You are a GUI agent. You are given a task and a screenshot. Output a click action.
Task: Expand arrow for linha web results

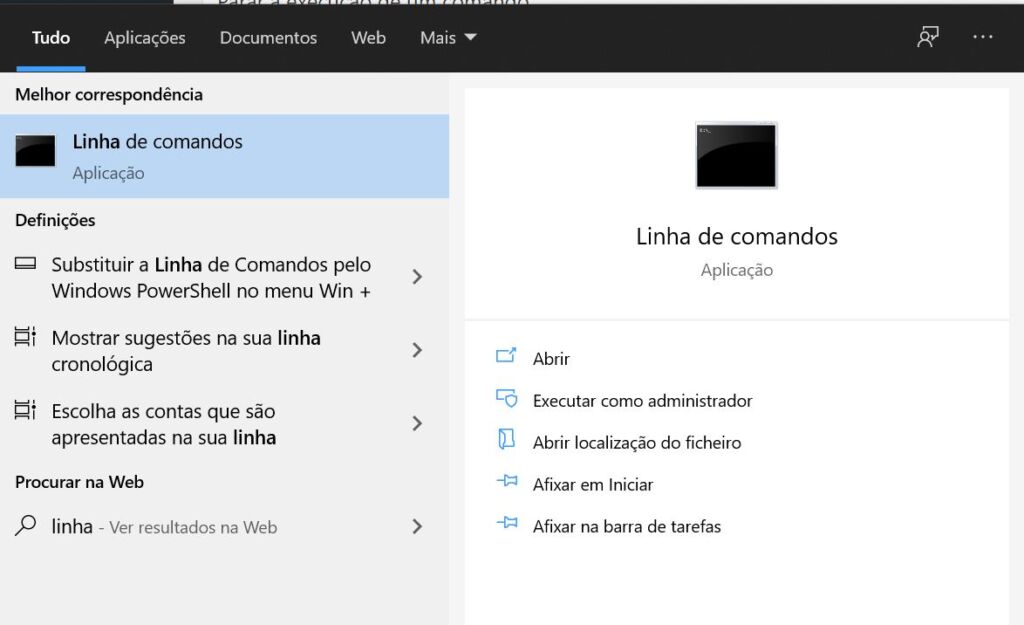(x=417, y=526)
